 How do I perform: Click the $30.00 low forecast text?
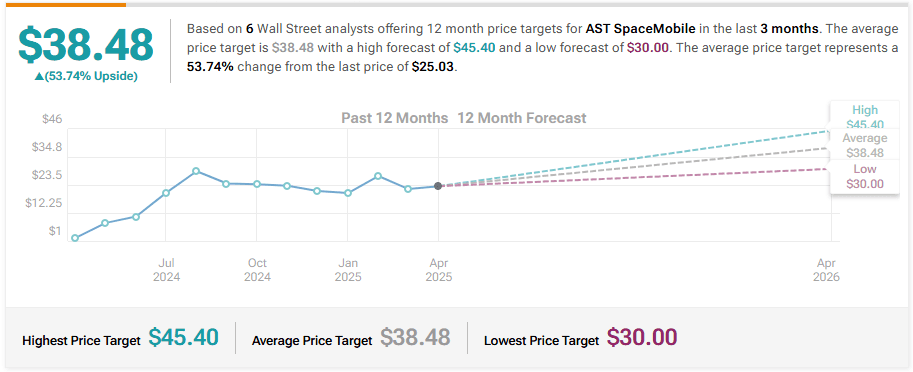point(648,48)
